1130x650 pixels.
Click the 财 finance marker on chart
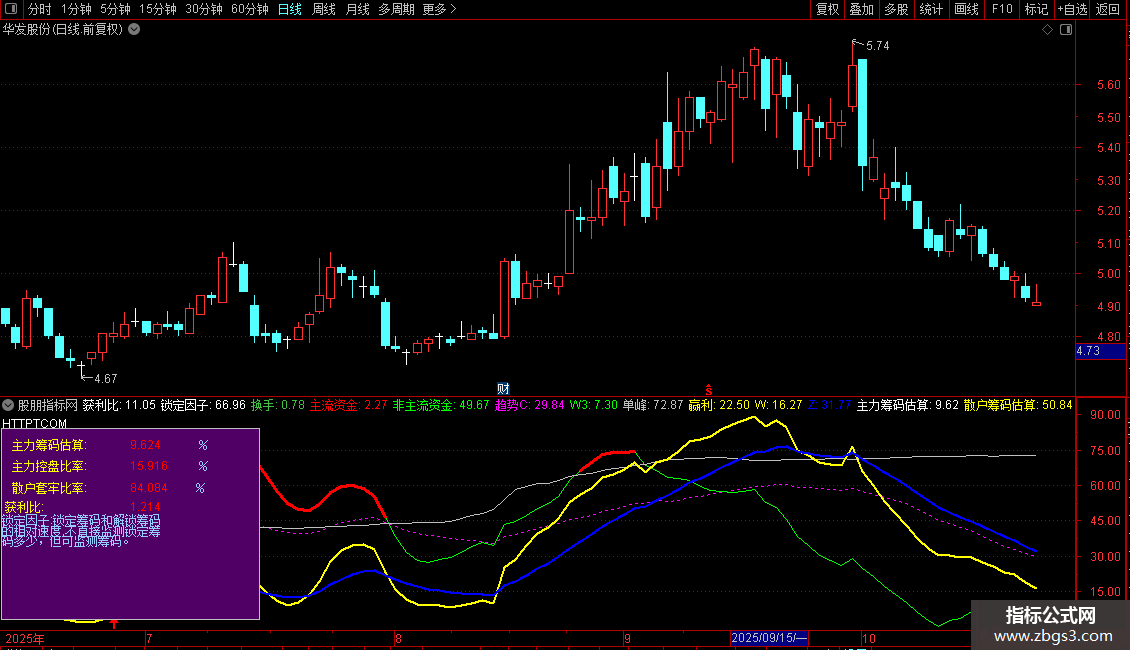point(504,388)
